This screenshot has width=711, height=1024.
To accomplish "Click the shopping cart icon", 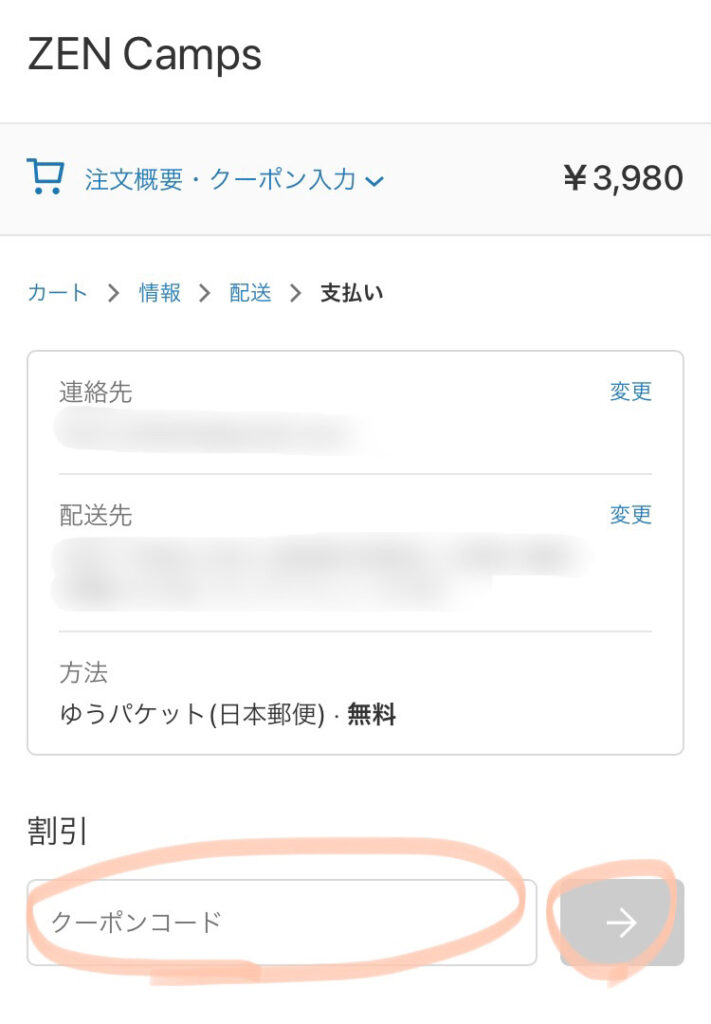I will (x=45, y=177).
